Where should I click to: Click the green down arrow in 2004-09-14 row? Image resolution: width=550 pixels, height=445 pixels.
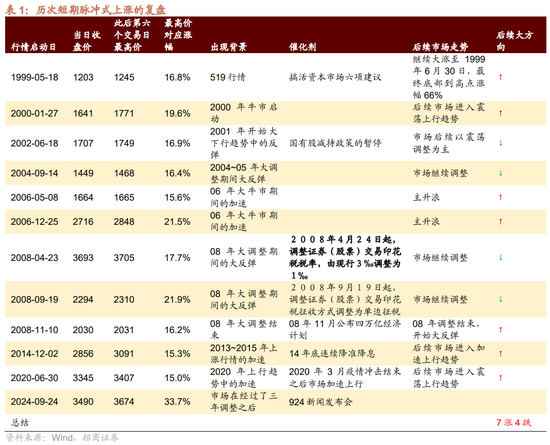click(501, 173)
